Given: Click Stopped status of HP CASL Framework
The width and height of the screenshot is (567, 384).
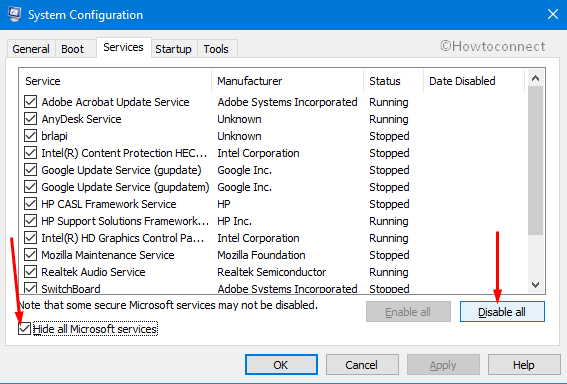Looking at the screenshot, I should coord(389,204).
